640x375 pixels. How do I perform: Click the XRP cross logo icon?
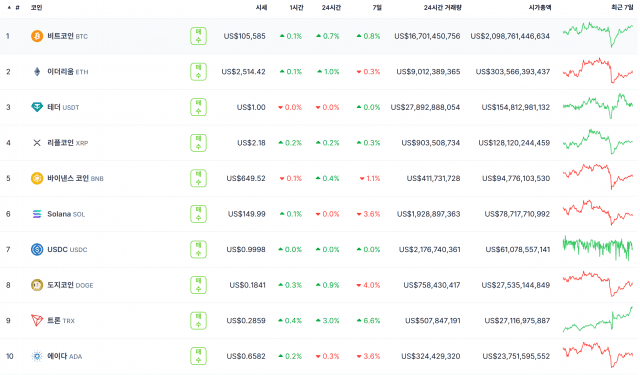click(37, 143)
